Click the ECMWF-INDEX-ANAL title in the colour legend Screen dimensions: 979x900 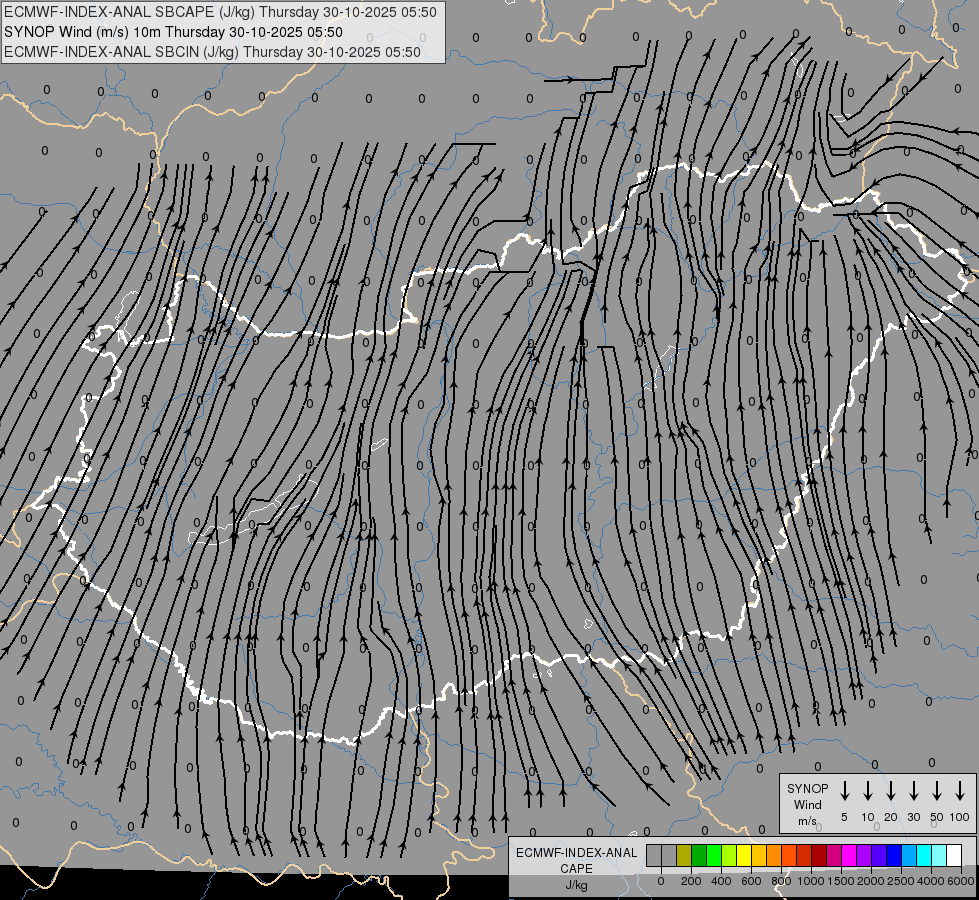[576, 853]
